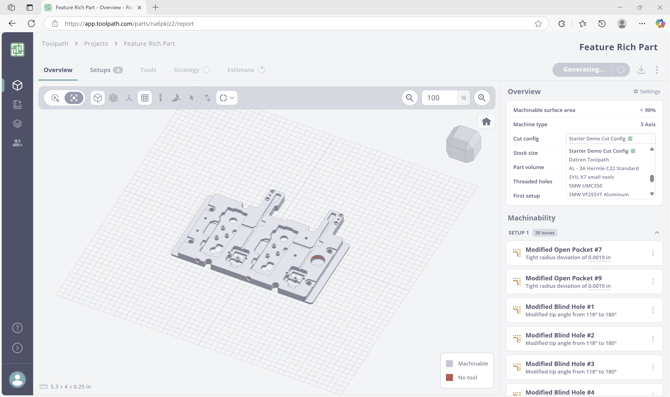Click the help question mark icon
Image resolution: width=670 pixels, height=397 pixels.
point(18,328)
